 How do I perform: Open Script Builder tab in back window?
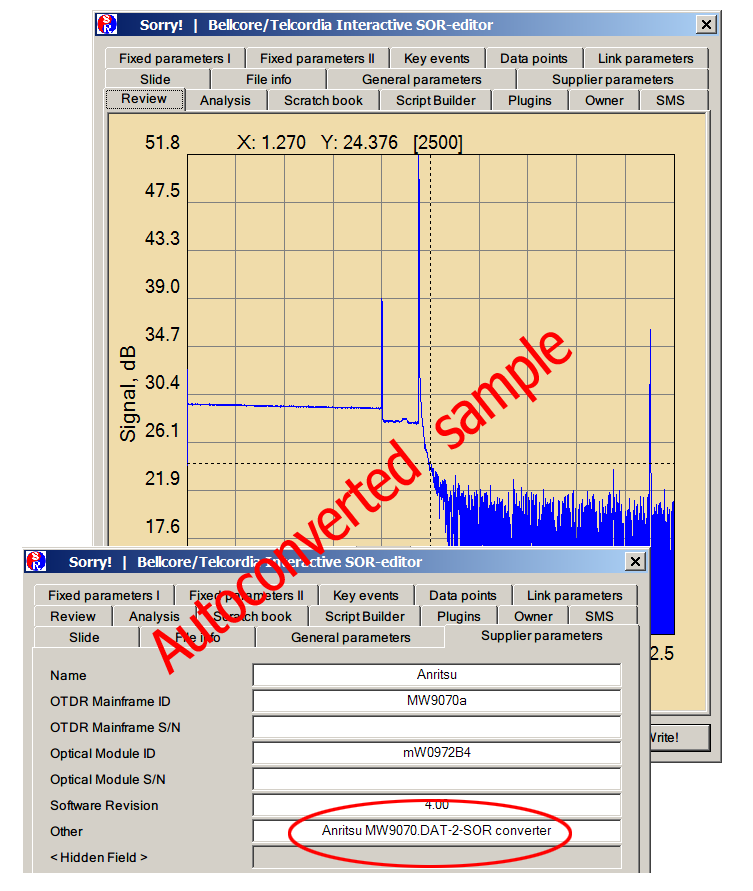pyautogui.click(x=436, y=101)
